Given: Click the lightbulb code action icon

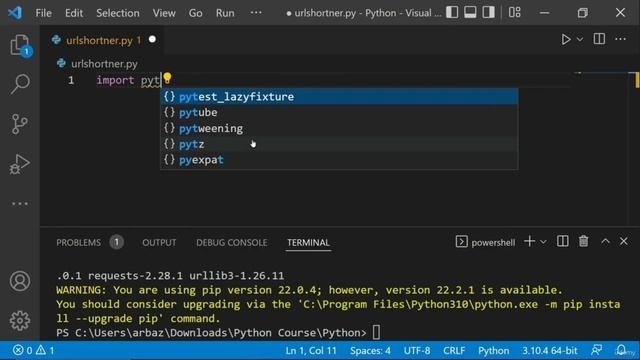Looking at the screenshot, I should tap(167, 78).
